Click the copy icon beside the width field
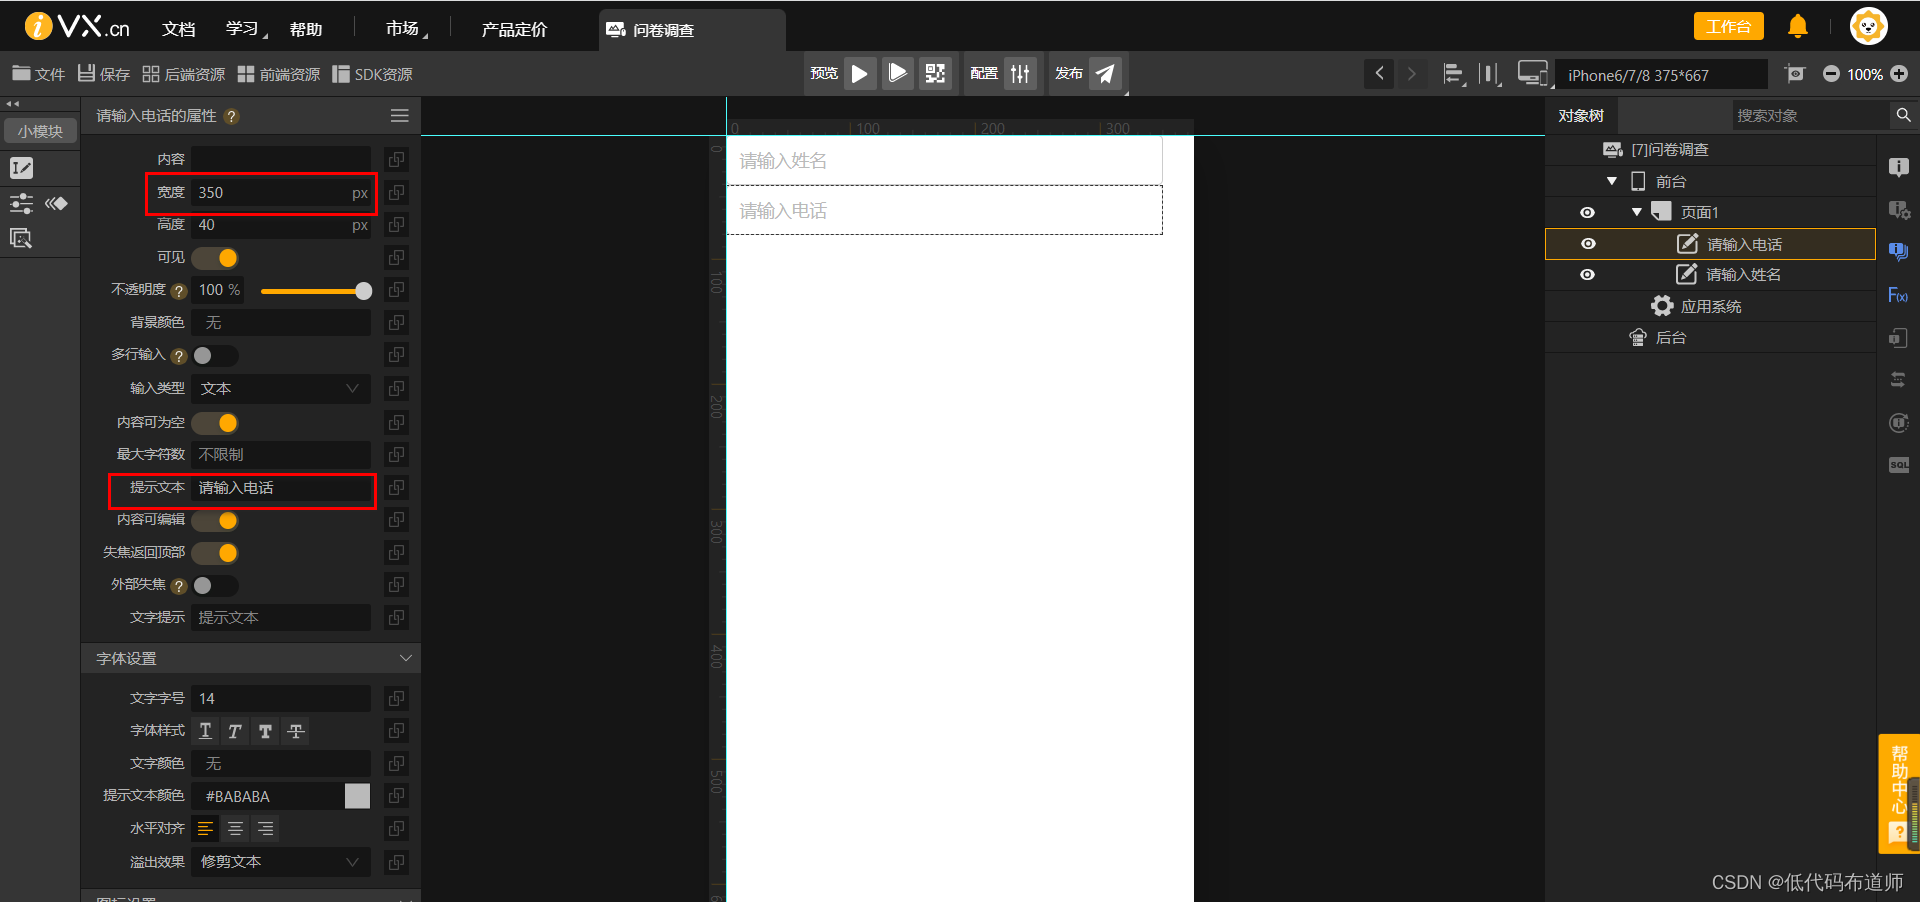1920x902 pixels. pos(396,192)
